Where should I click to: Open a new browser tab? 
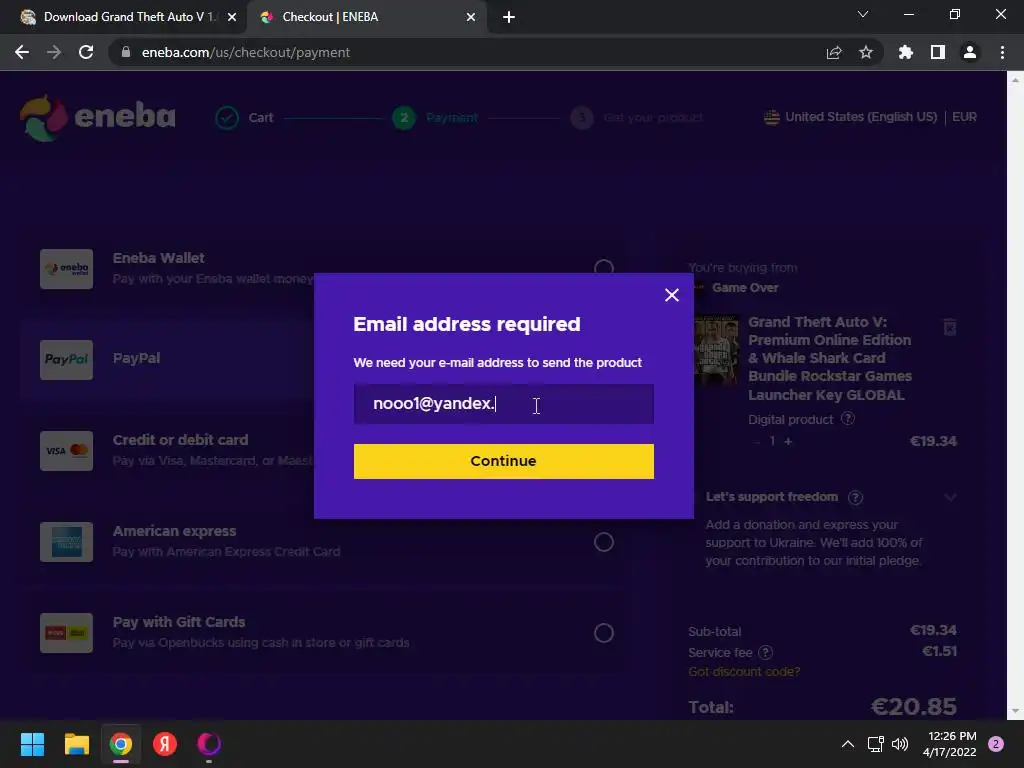(x=509, y=17)
